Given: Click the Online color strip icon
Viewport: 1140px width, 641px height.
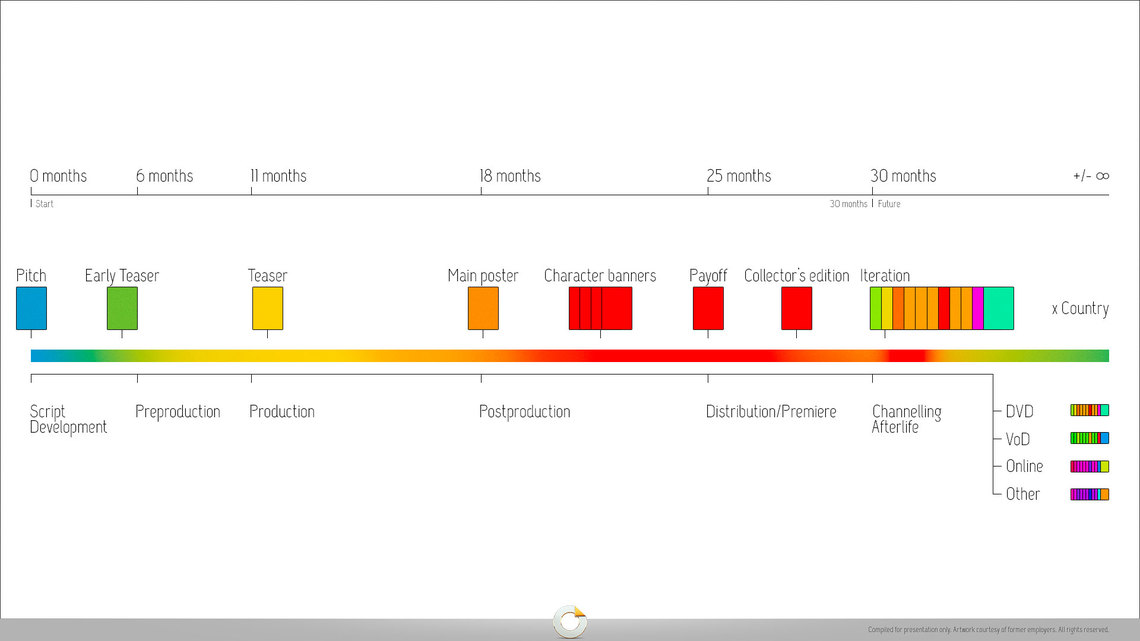Looking at the screenshot, I should tap(1089, 467).
